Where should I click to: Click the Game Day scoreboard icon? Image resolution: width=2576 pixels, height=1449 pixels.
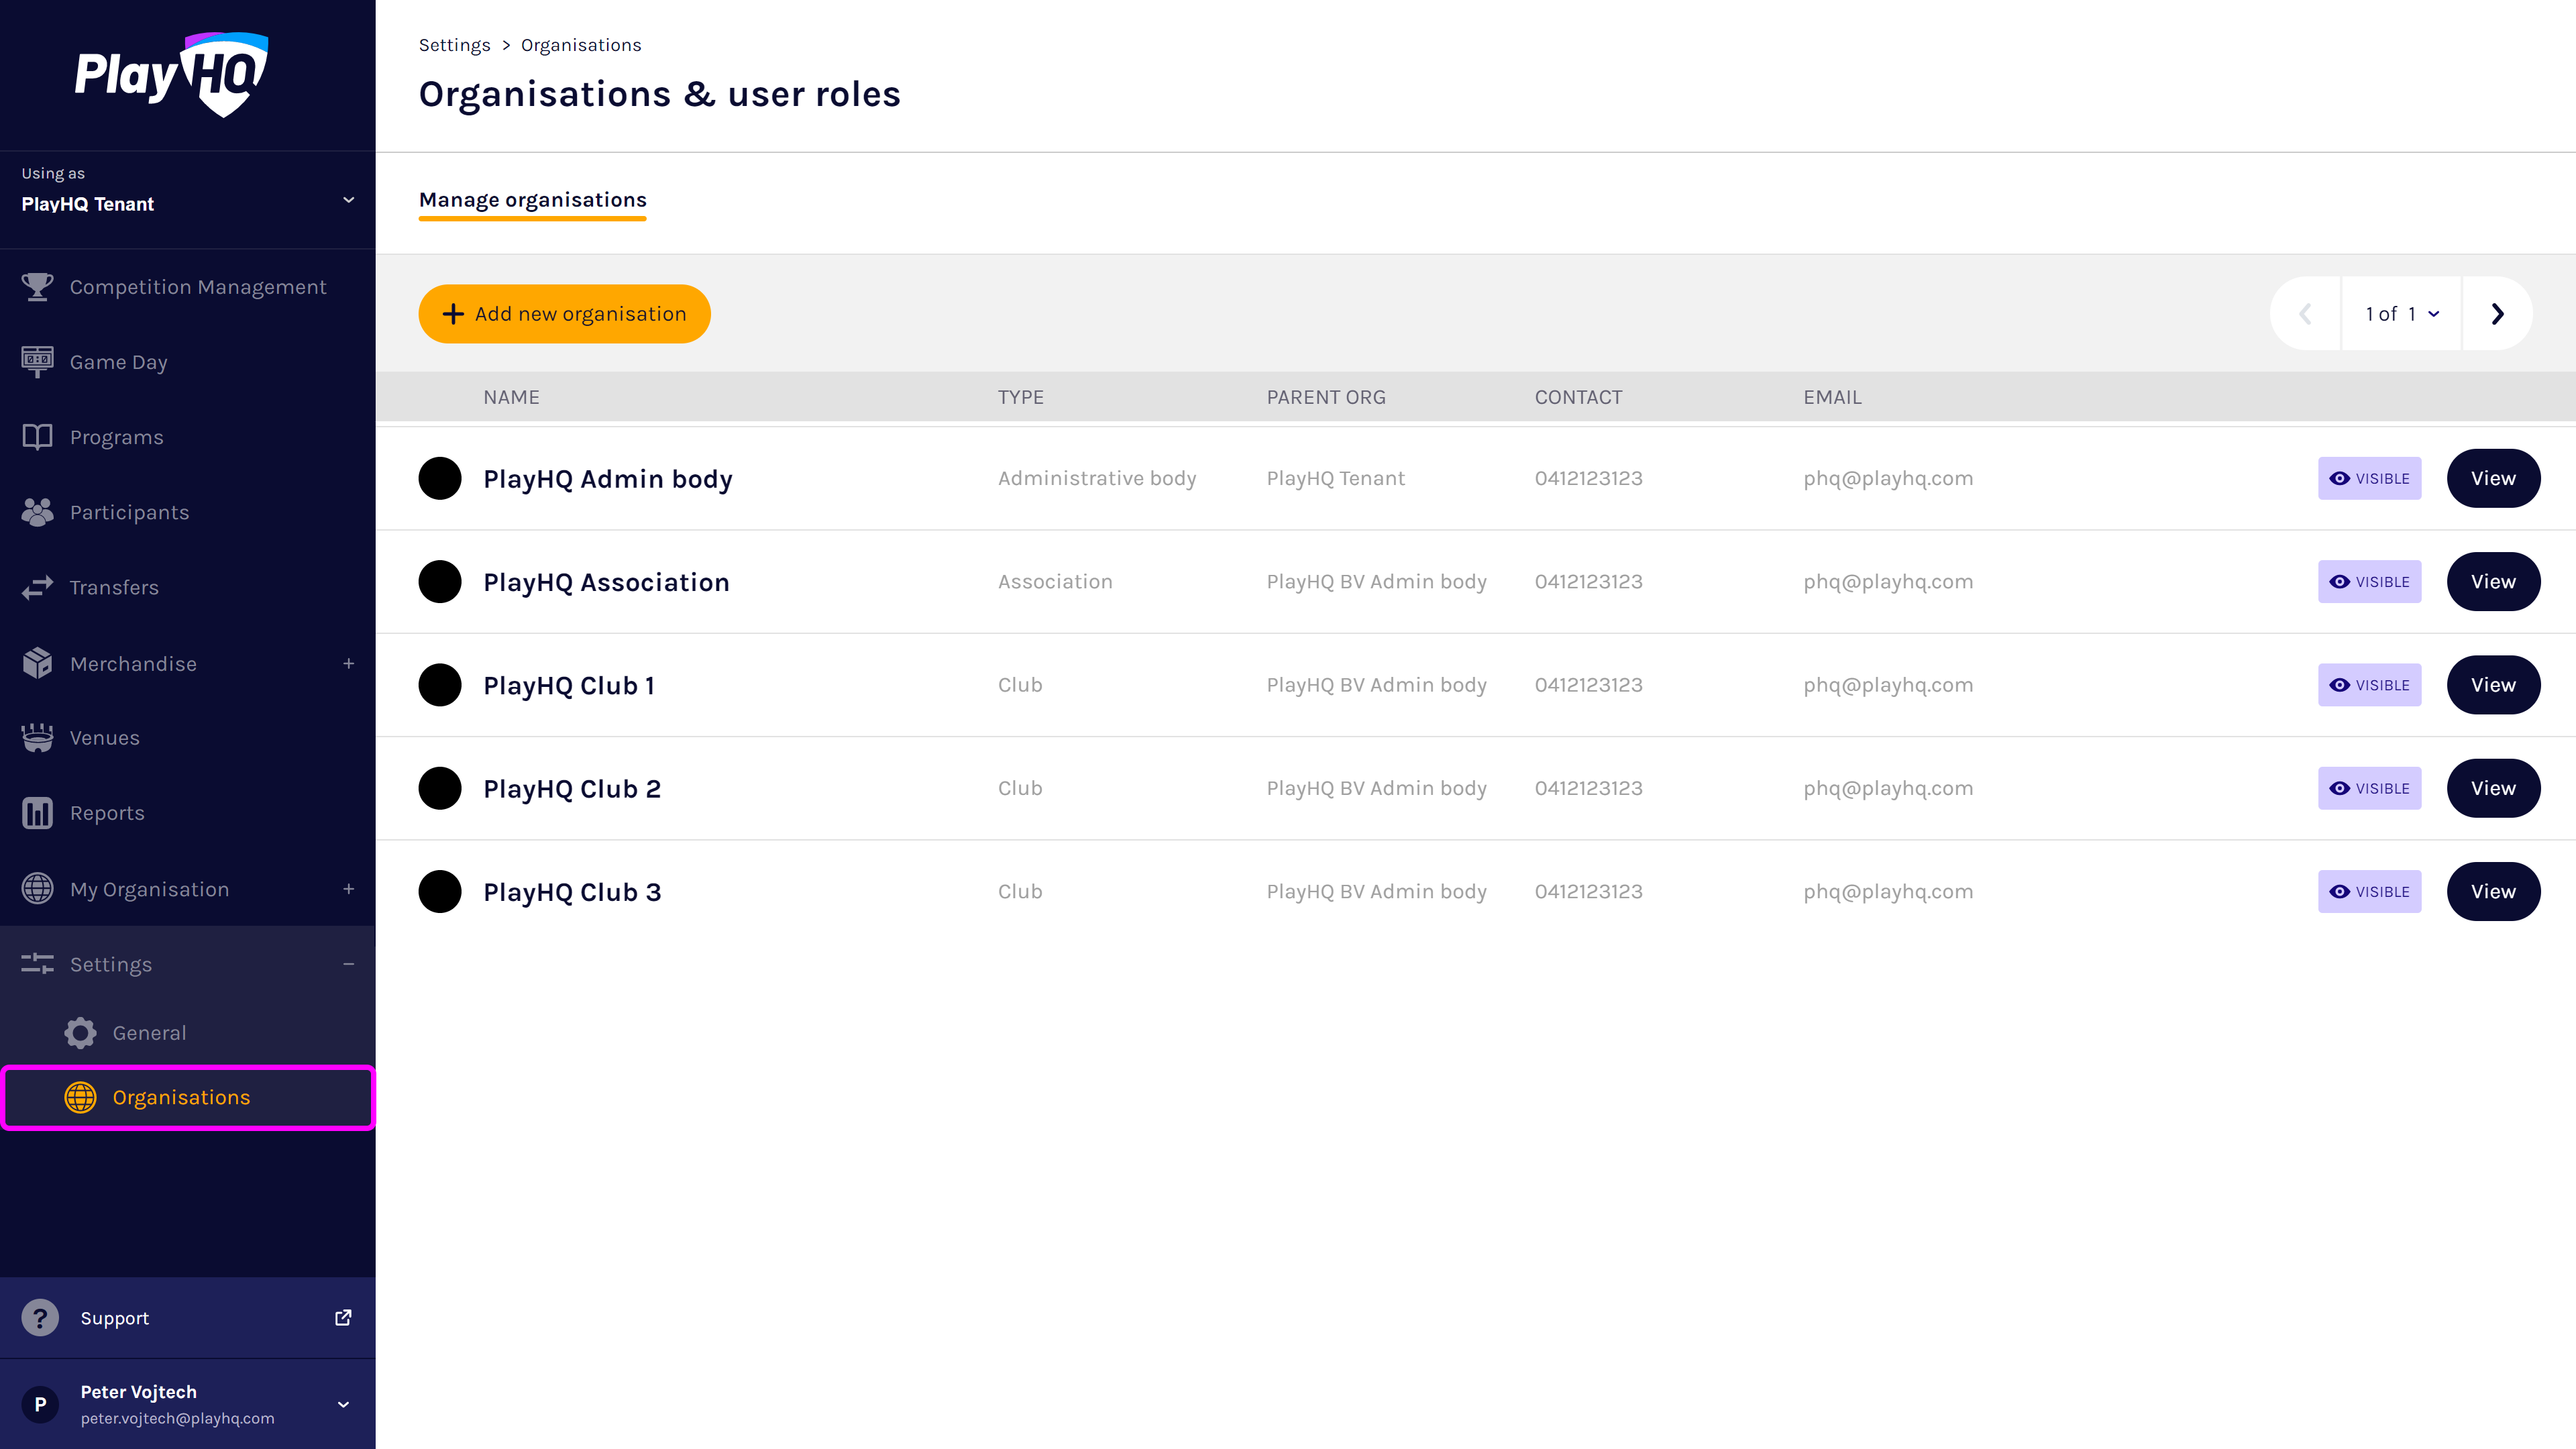point(37,362)
